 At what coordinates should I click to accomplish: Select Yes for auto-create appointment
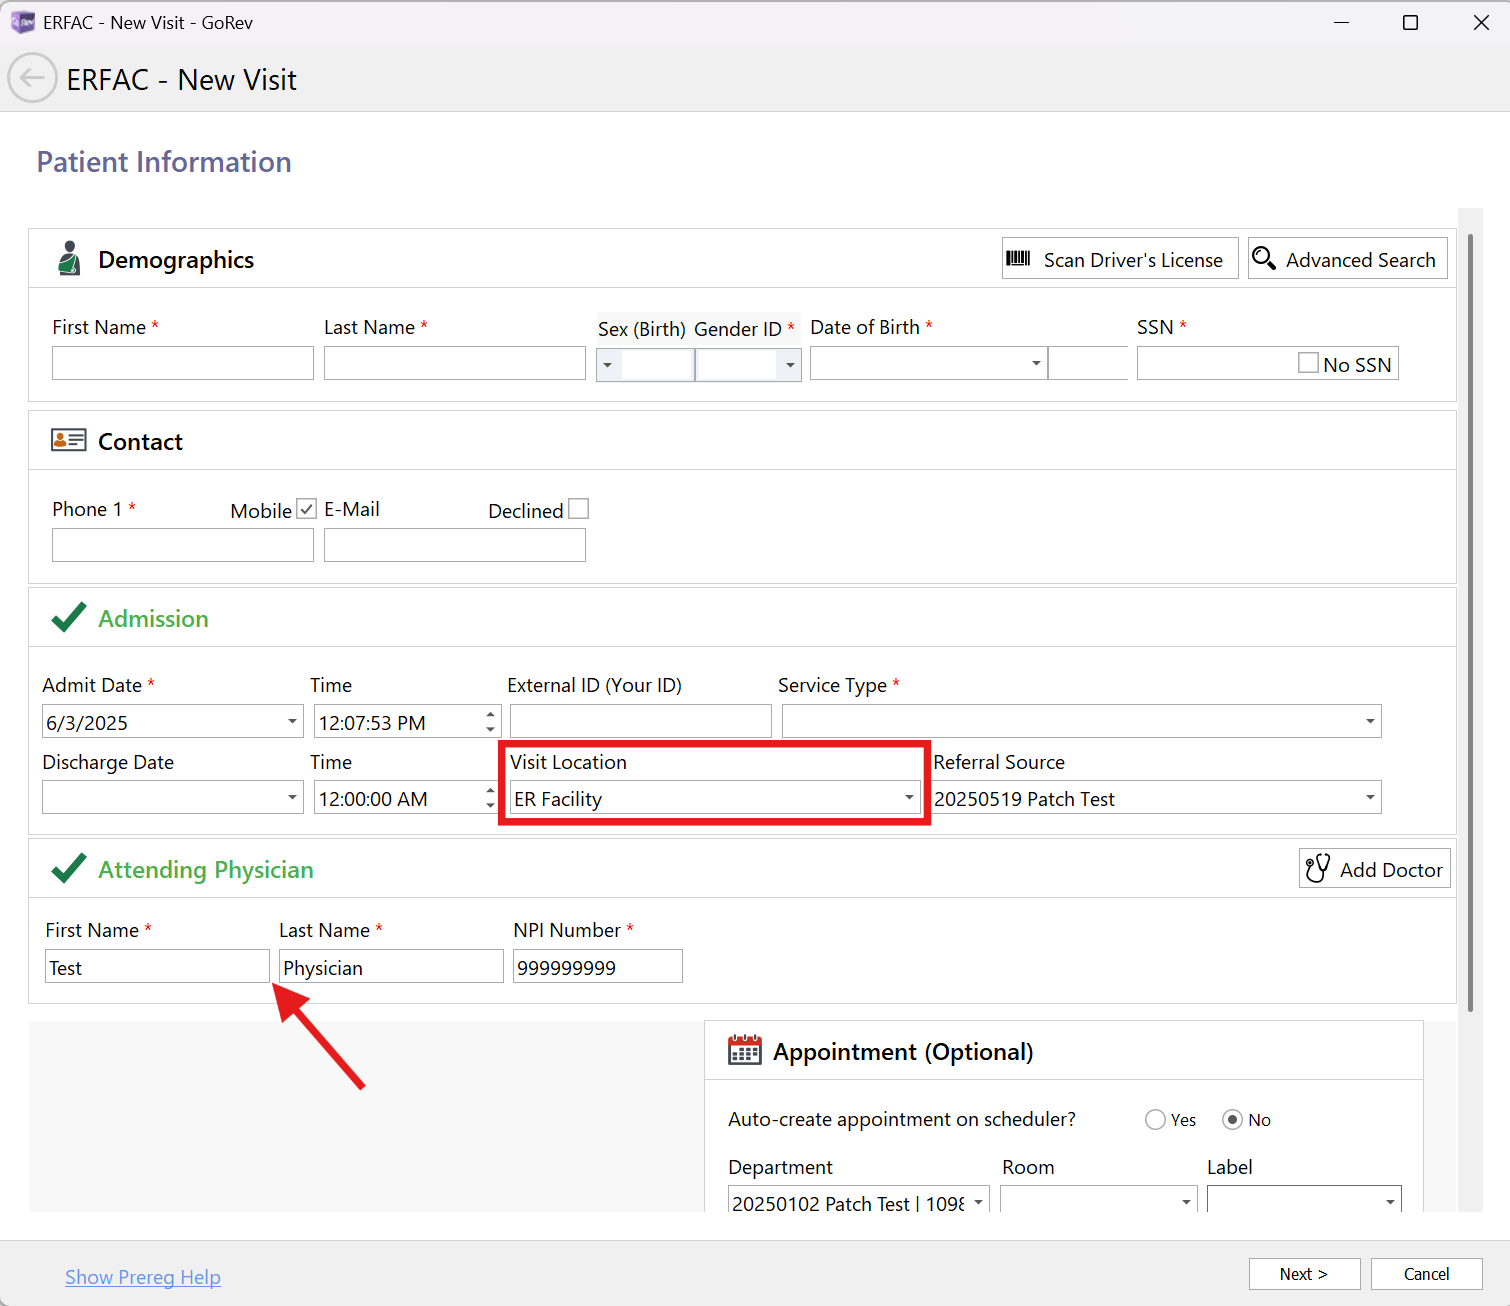1155,1120
